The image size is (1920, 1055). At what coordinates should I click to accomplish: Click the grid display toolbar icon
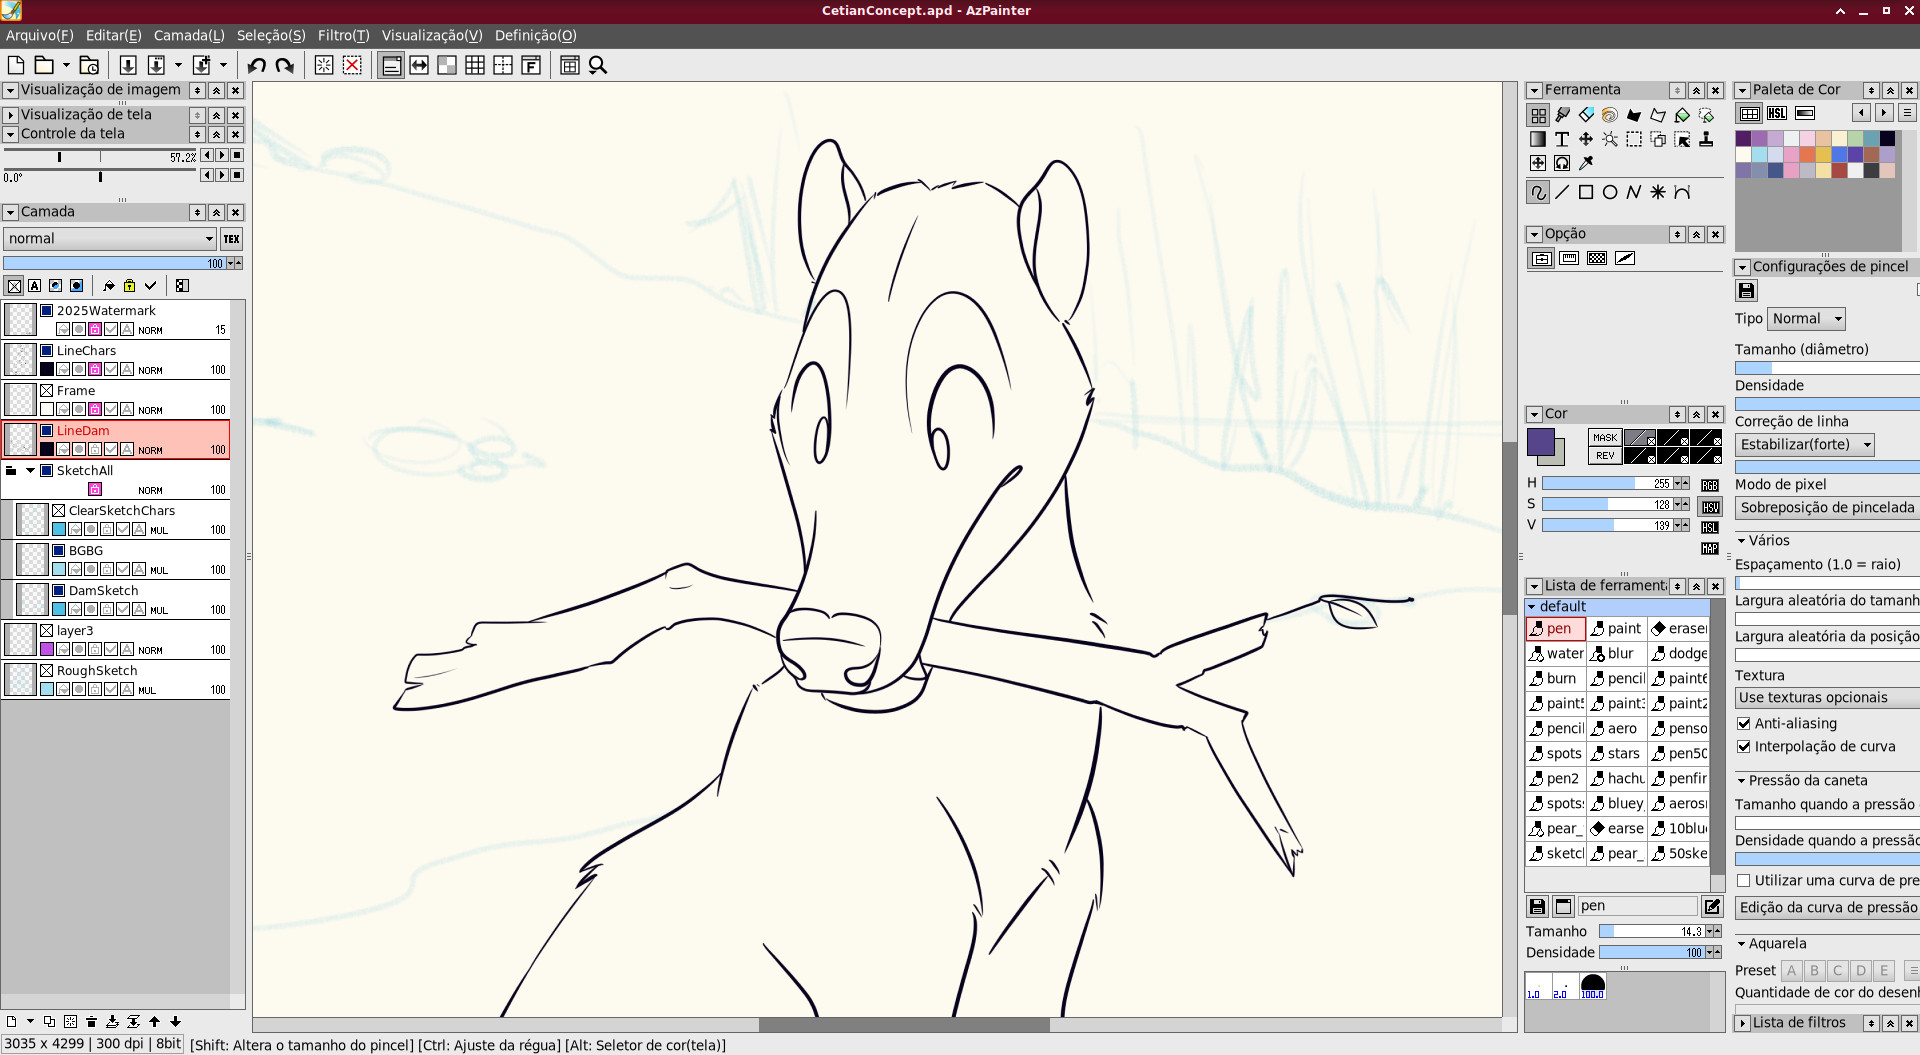[x=475, y=65]
